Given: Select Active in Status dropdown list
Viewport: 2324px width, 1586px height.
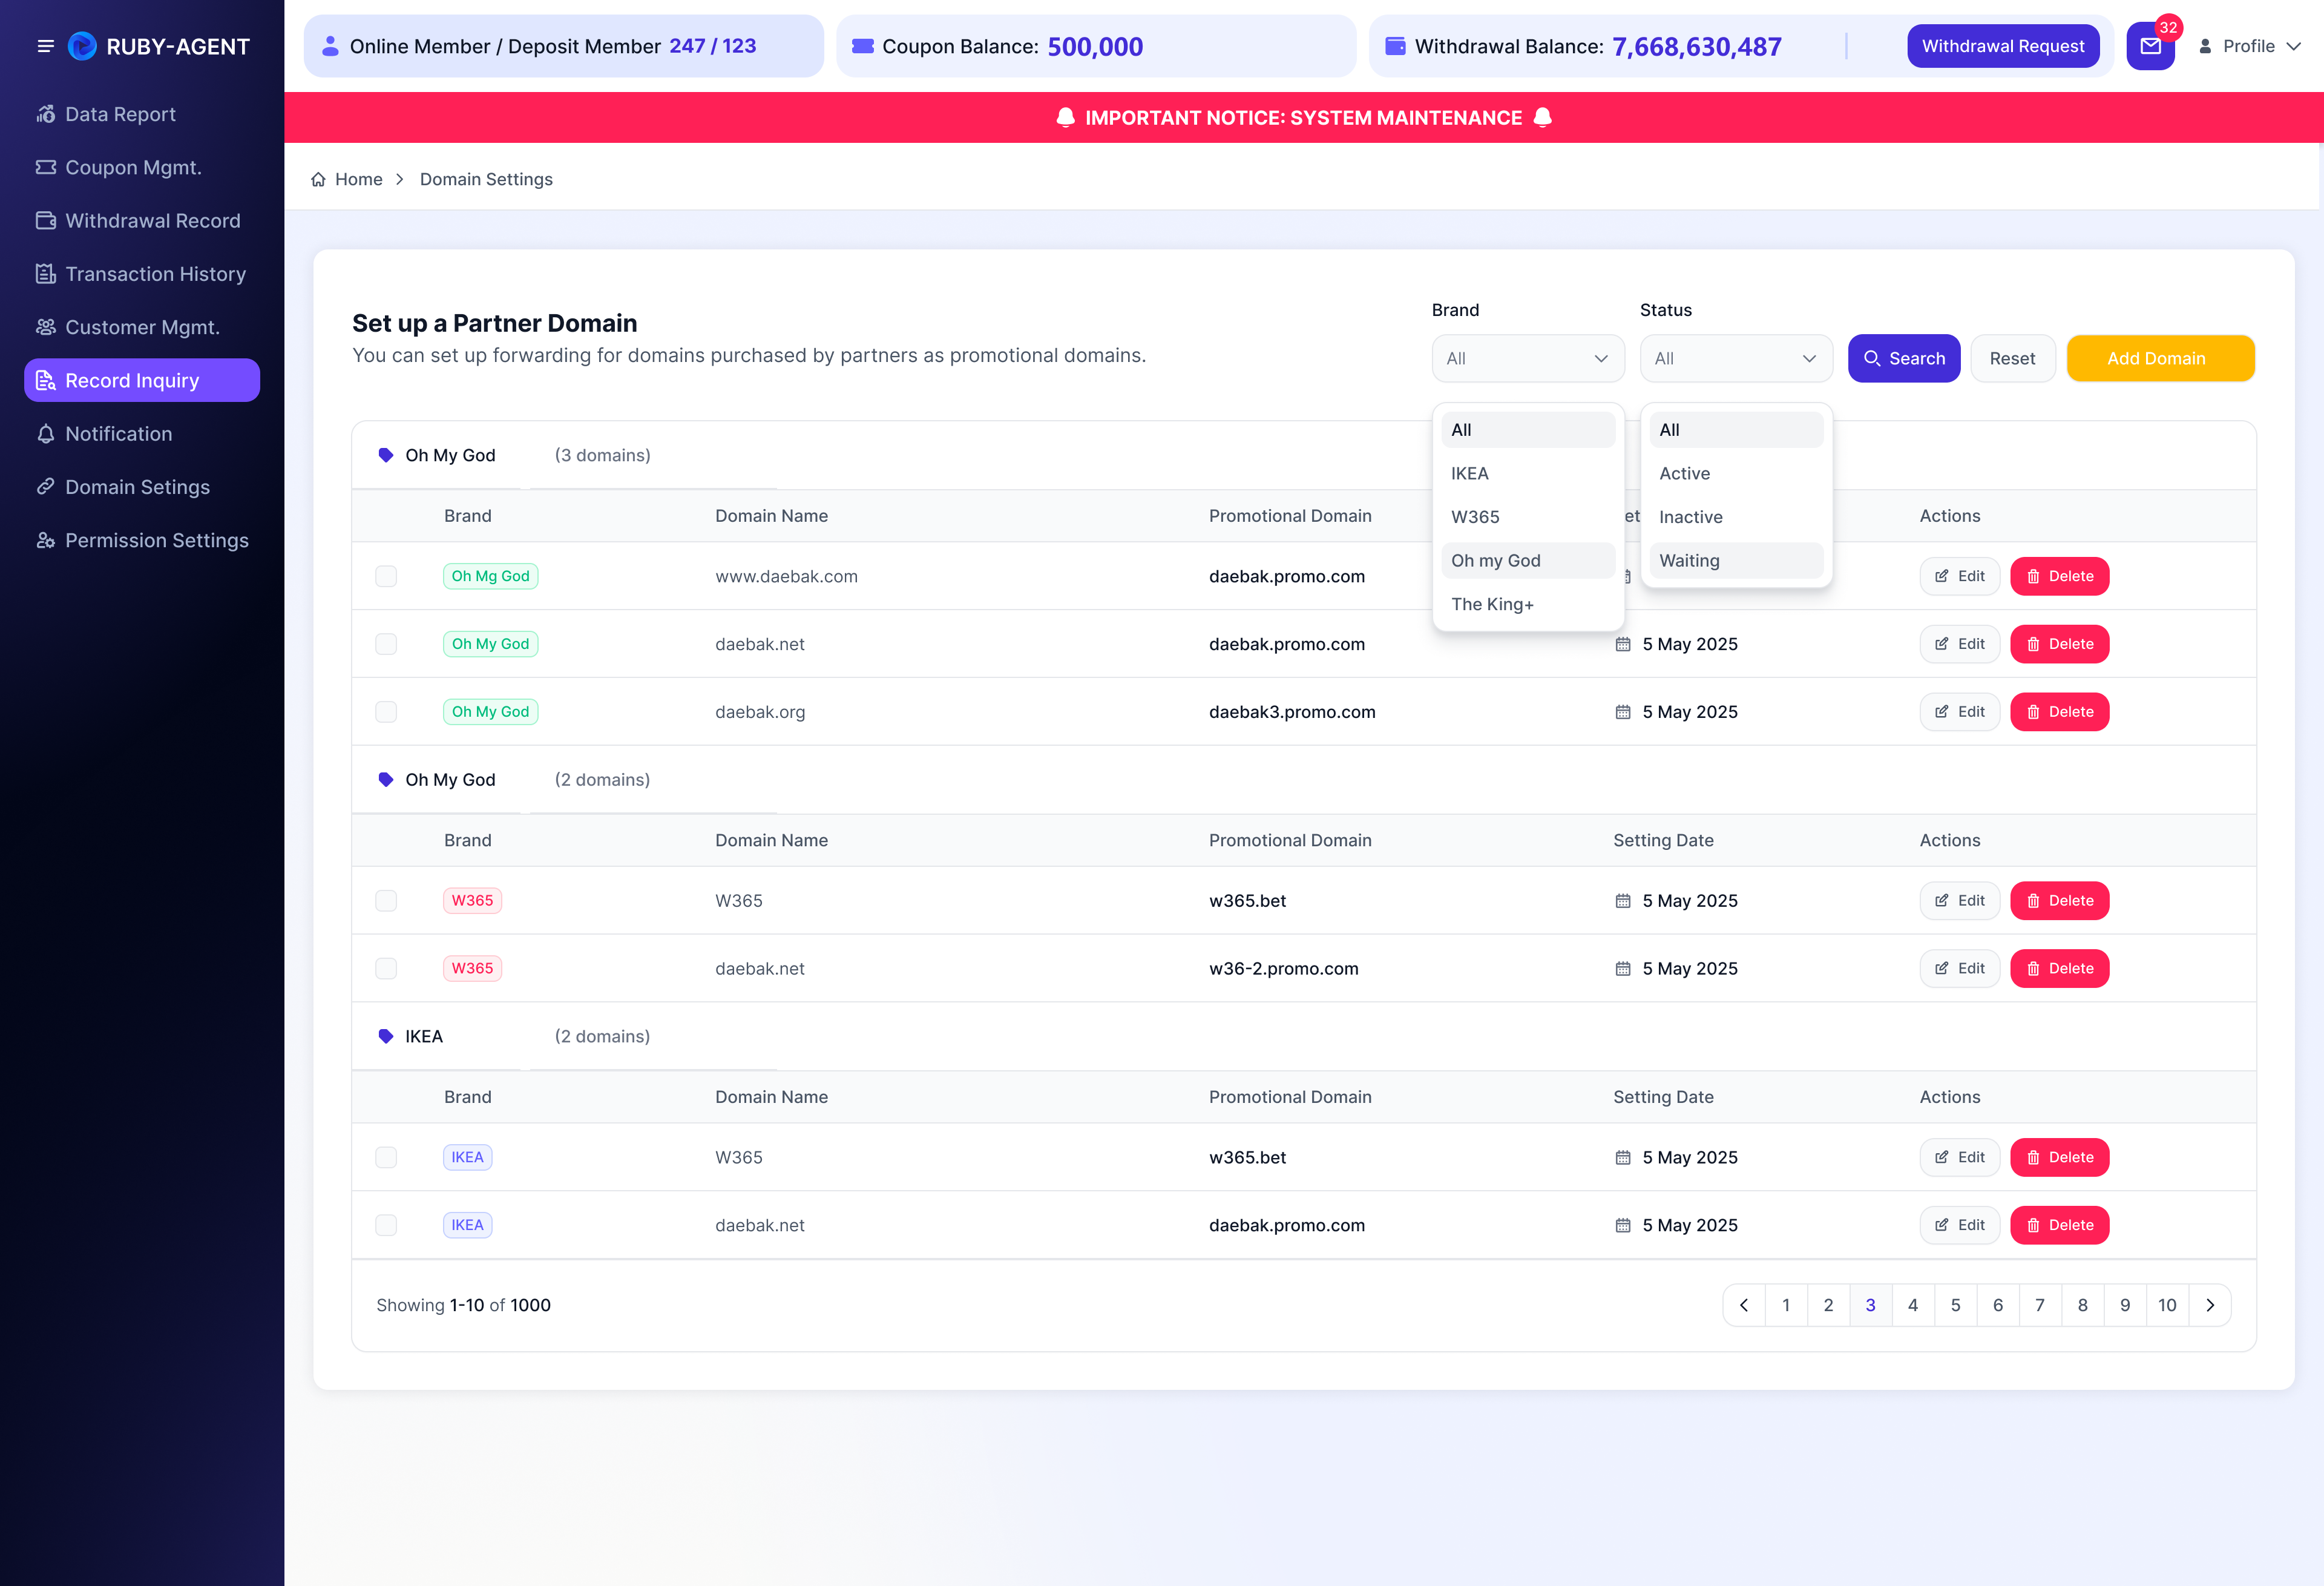Looking at the screenshot, I should click(1735, 473).
